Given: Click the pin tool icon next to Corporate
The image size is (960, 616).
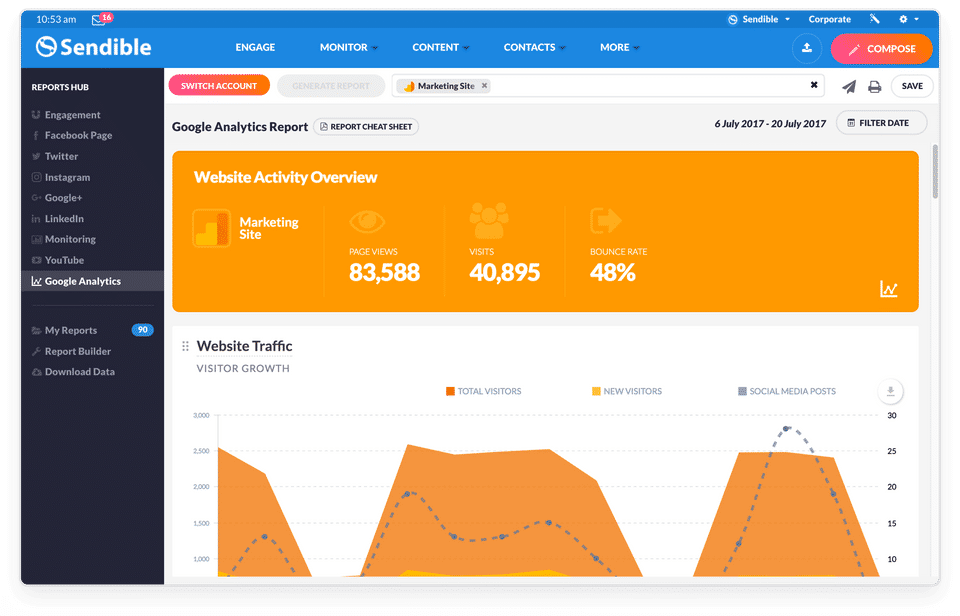Looking at the screenshot, I should [x=874, y=19].
